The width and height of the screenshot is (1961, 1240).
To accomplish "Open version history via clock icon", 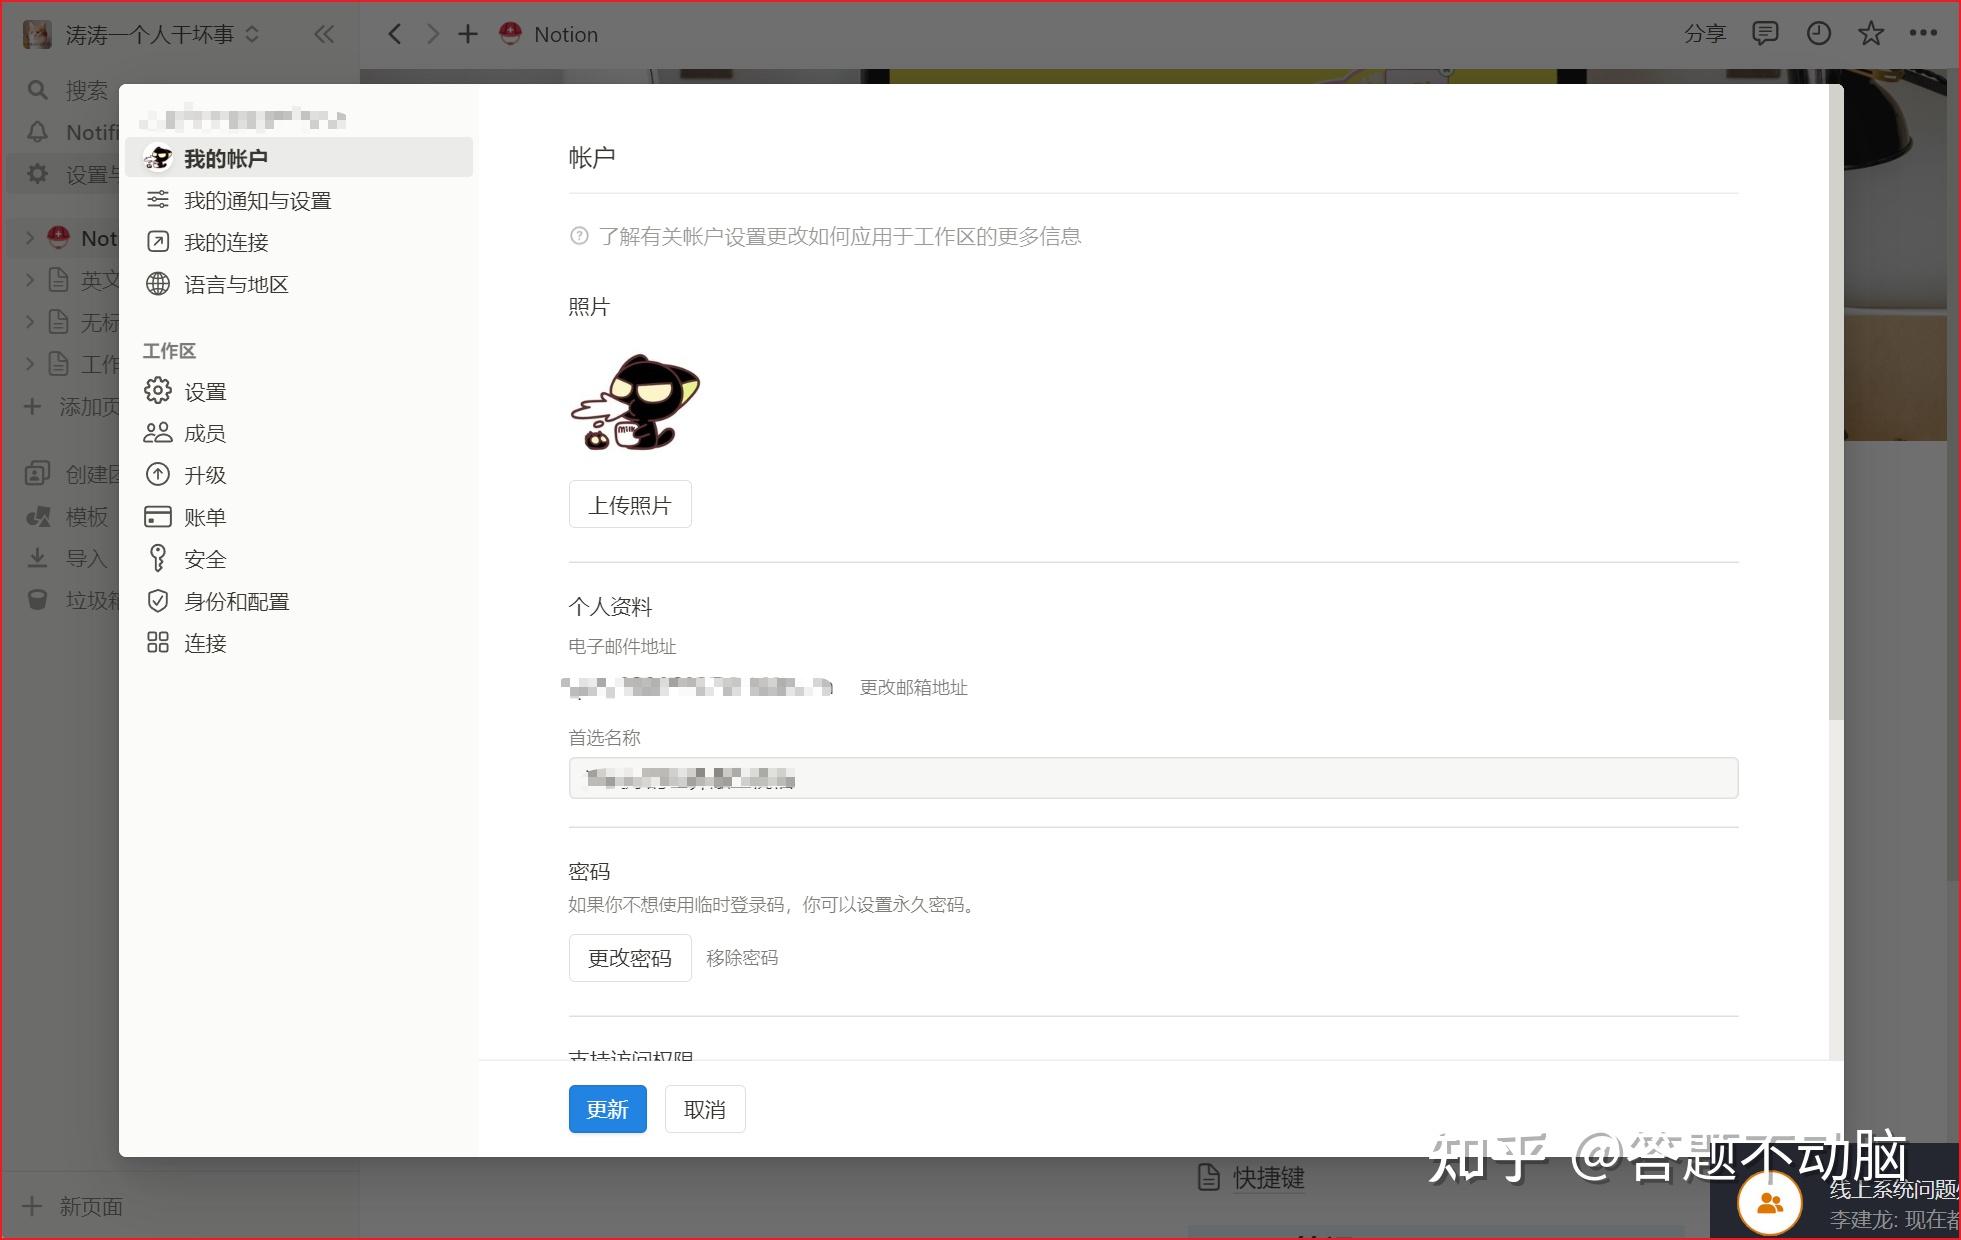I will 1818,33.
